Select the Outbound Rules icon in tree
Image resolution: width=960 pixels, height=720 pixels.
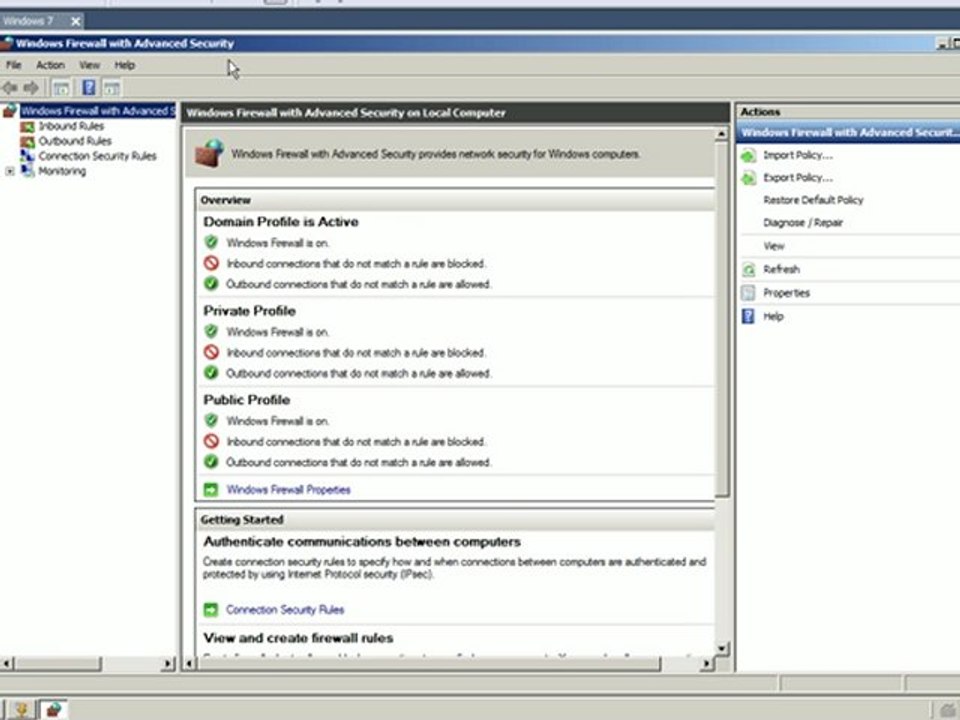click(27, 141)
